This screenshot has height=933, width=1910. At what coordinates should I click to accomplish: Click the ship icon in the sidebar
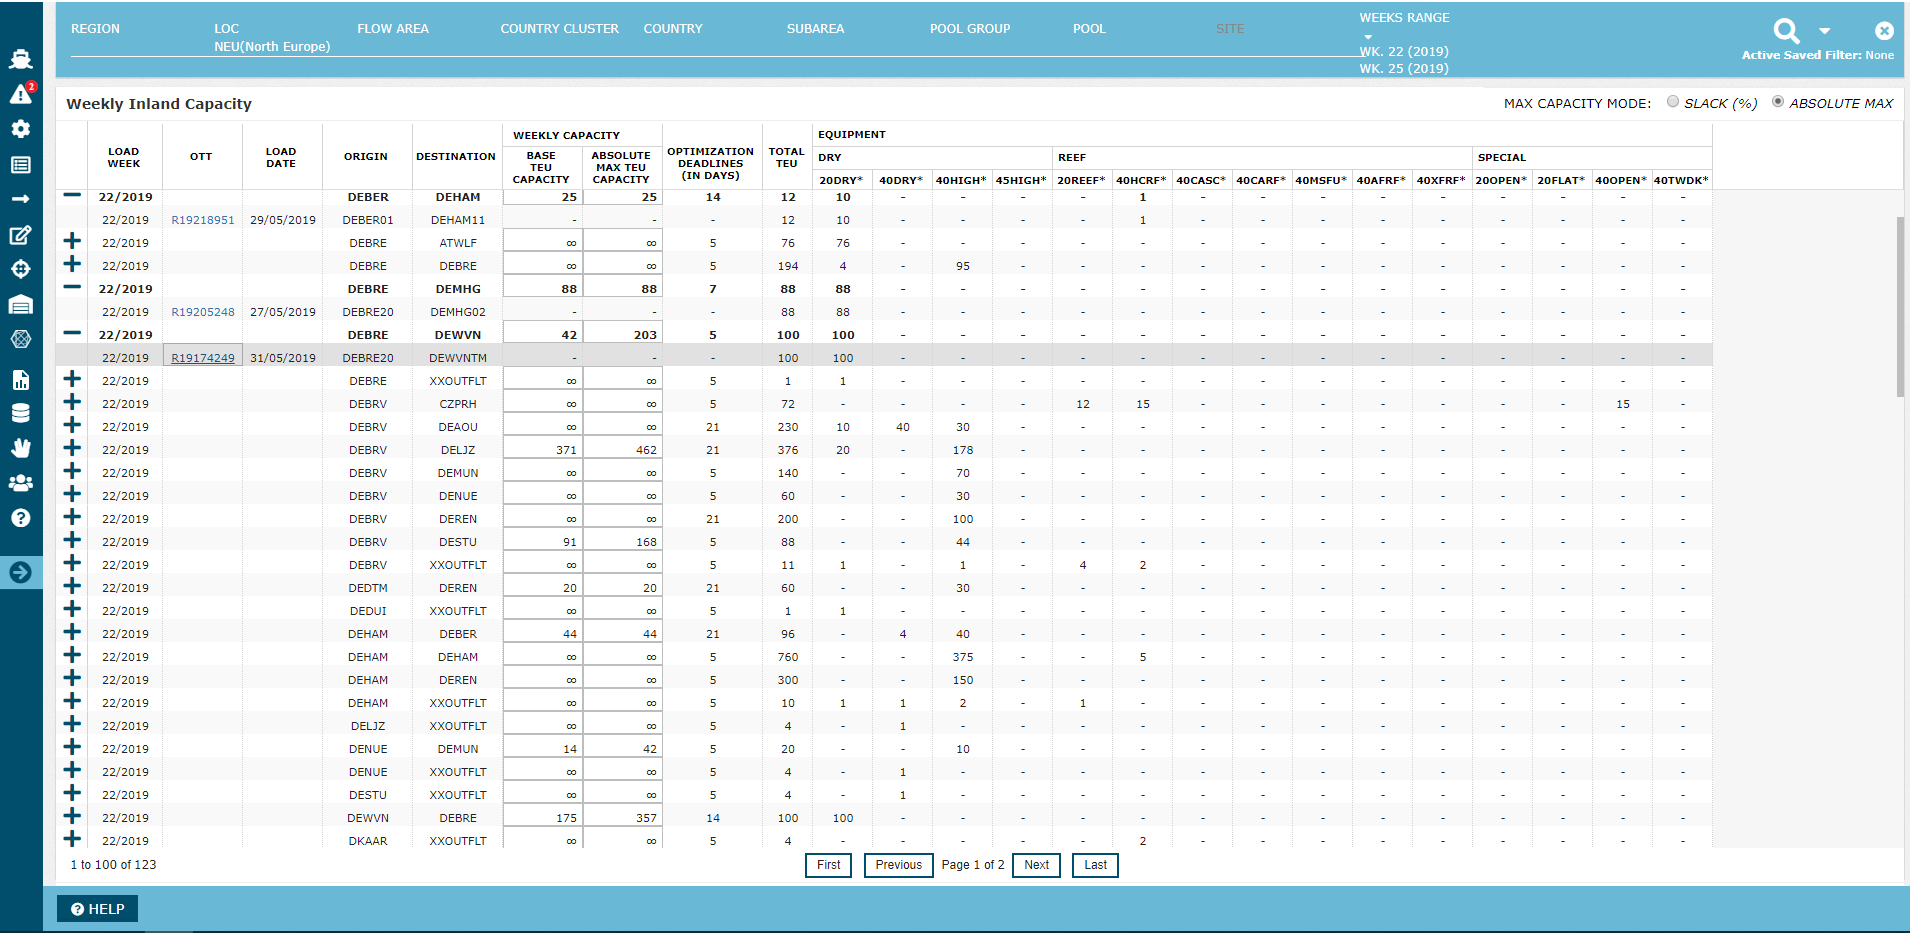pos(20,59)
